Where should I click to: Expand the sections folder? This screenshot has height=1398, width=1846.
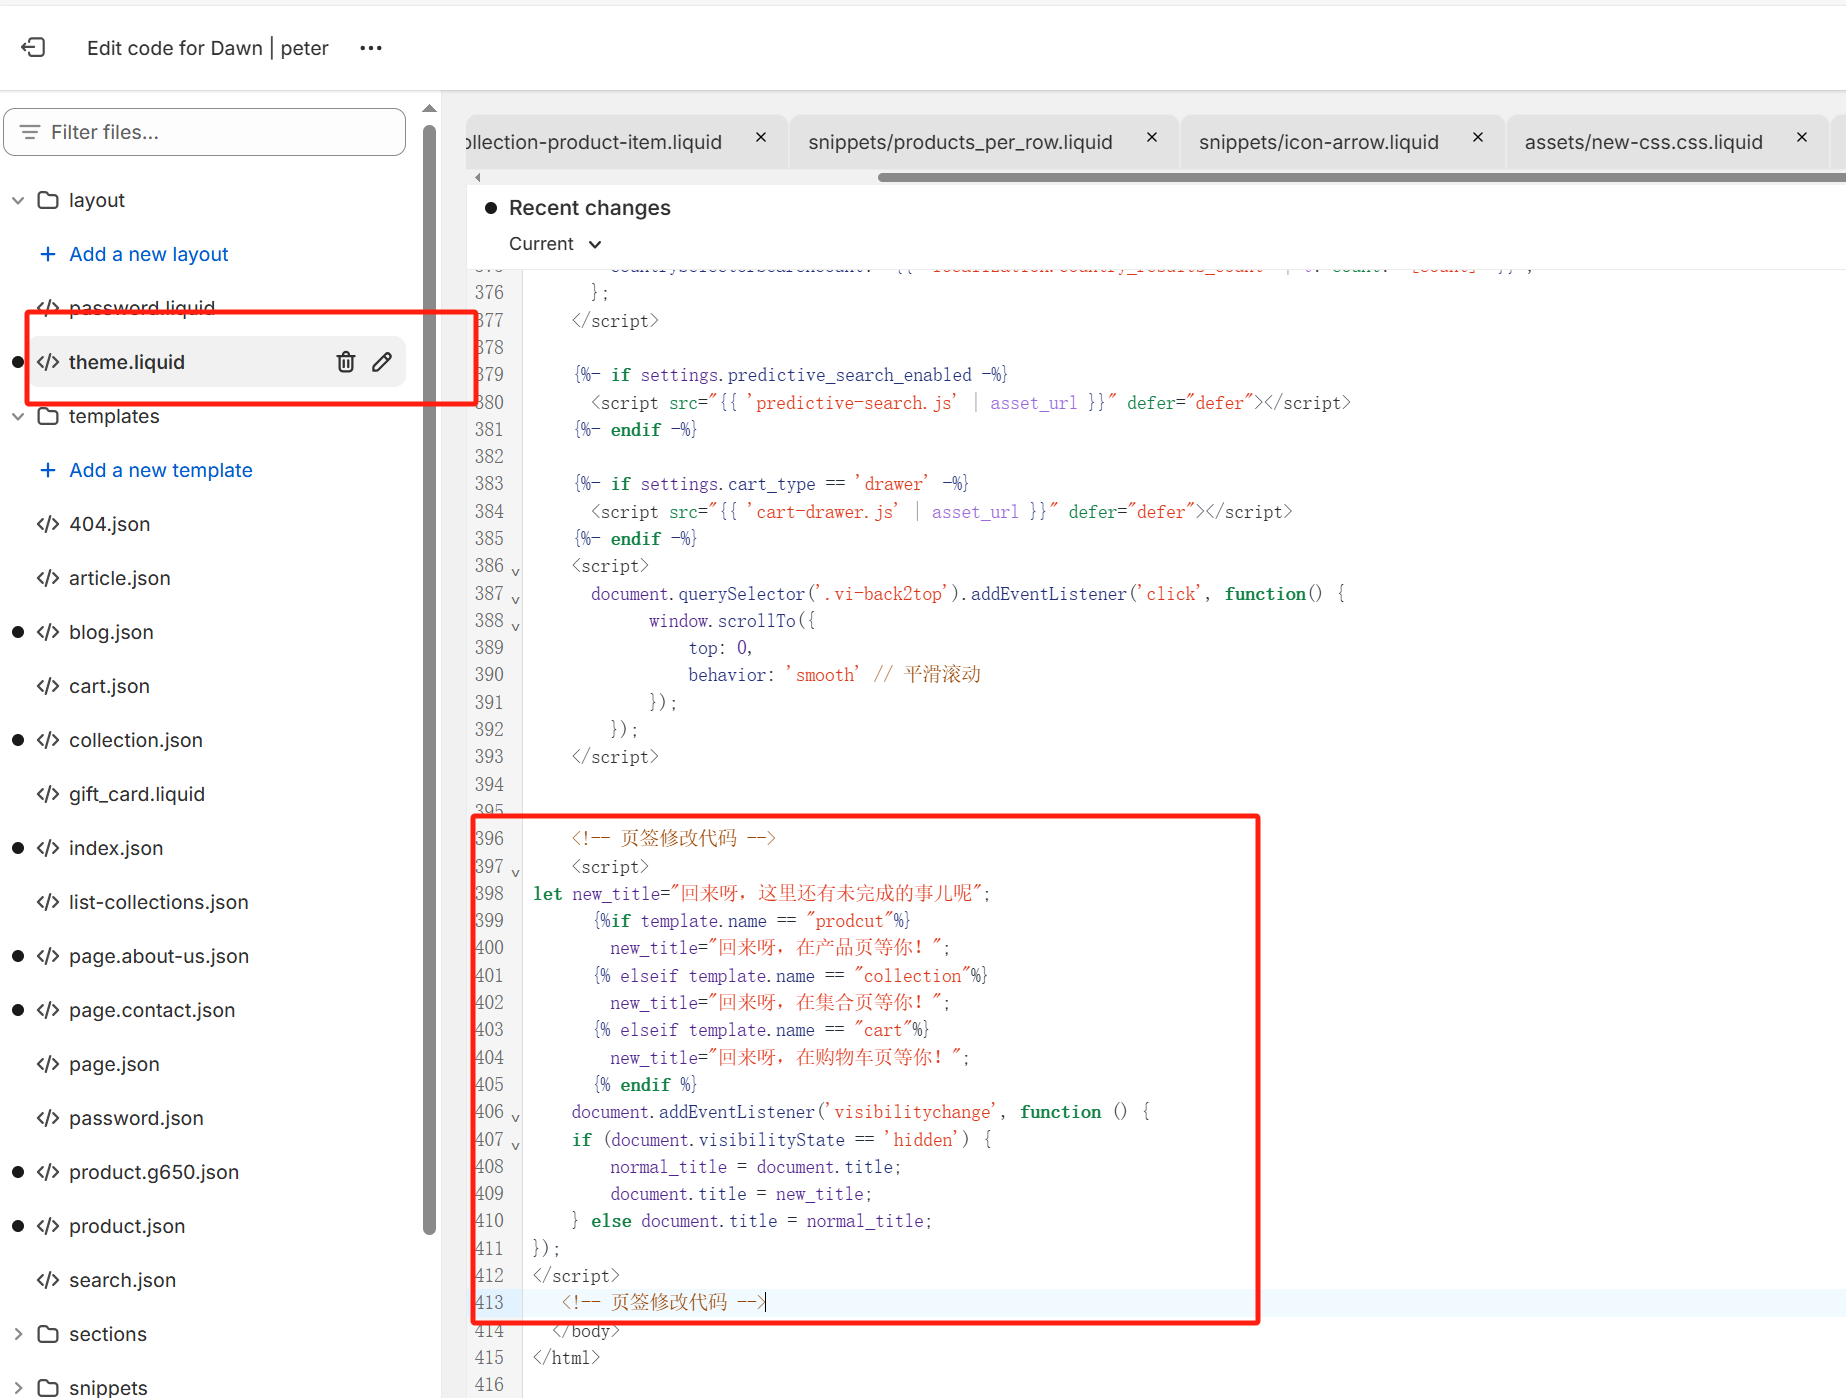click(18, 1334)
